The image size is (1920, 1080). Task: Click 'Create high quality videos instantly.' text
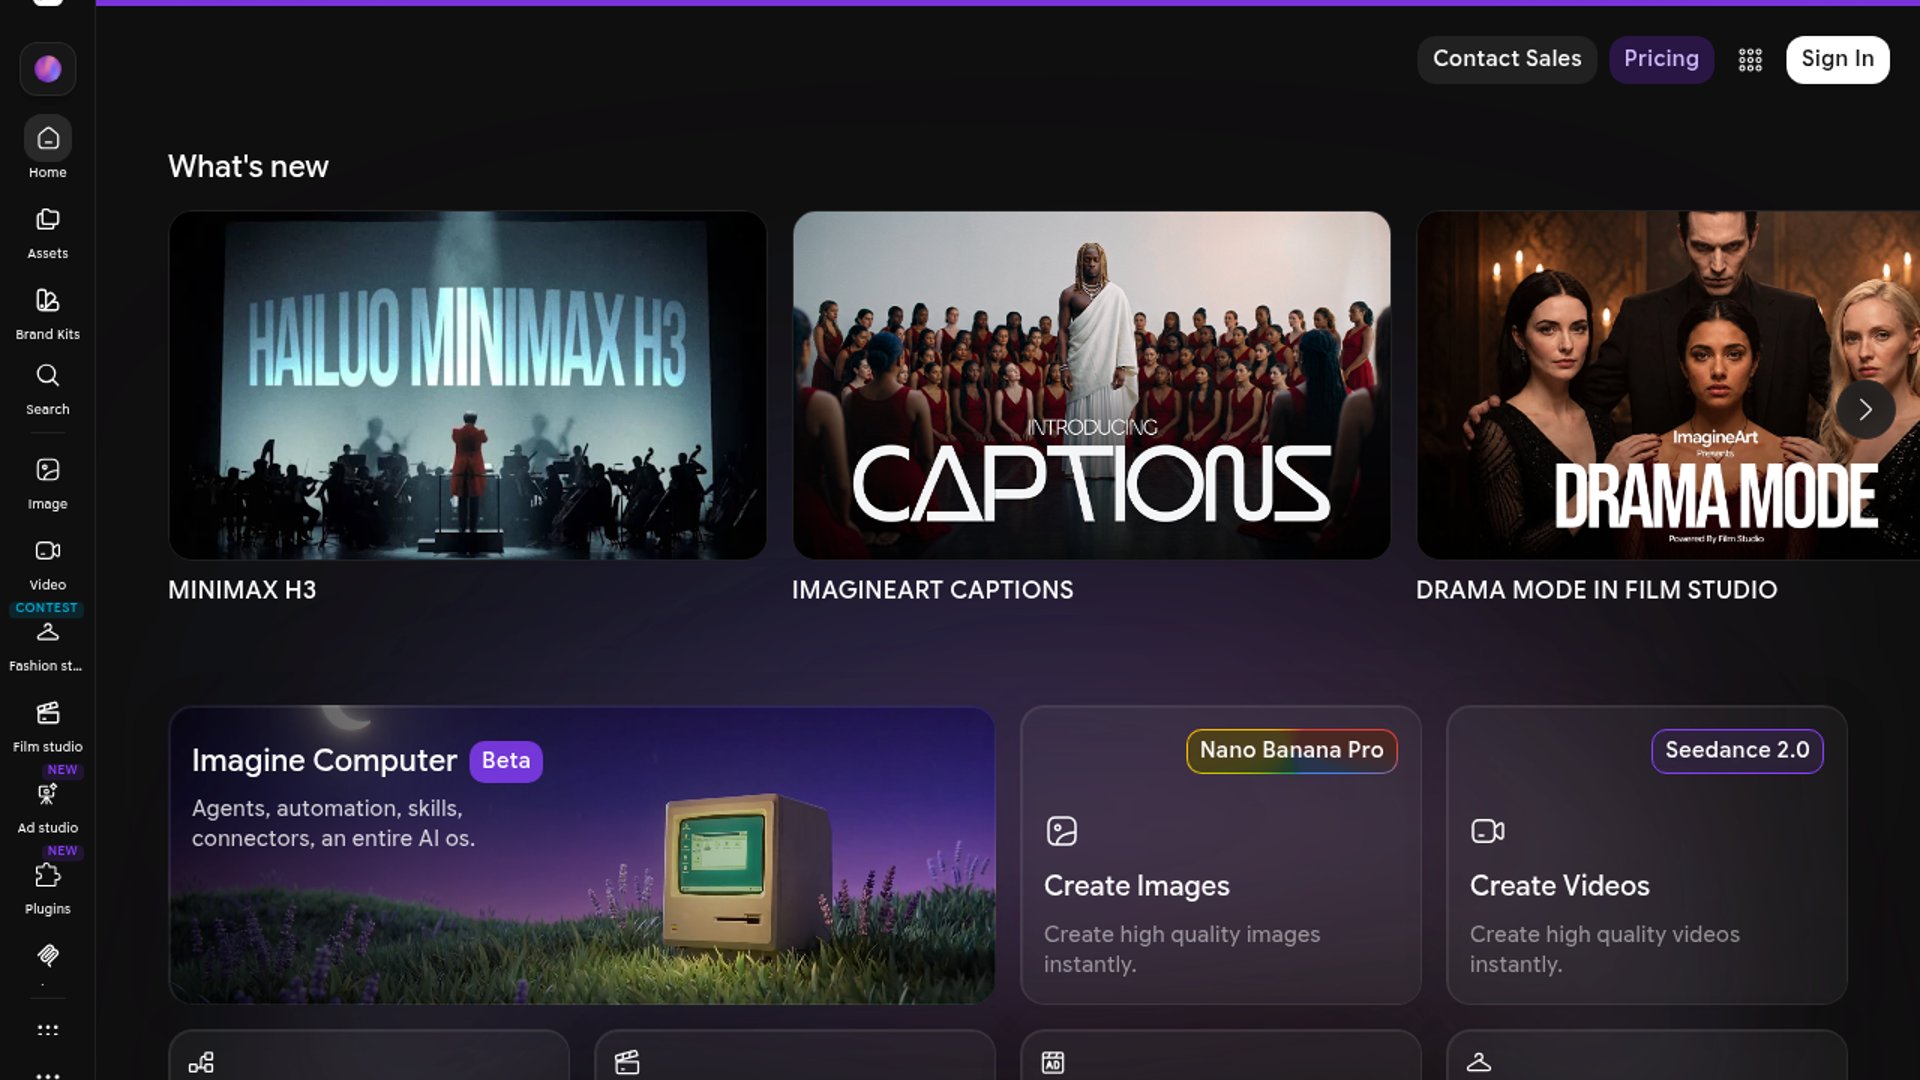pyautogui.click(x=1605, y=949)
